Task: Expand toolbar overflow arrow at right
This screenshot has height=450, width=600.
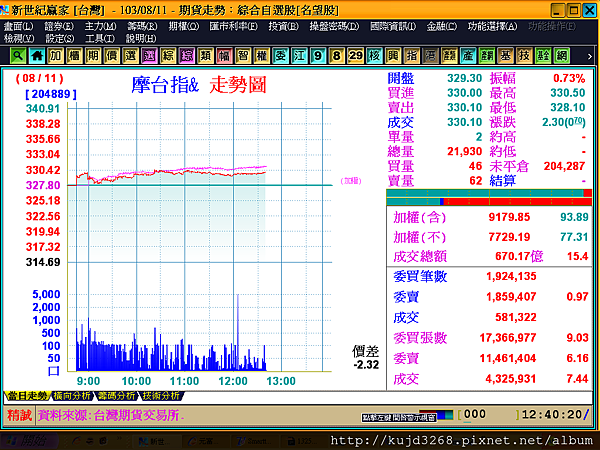Action: 590,56
